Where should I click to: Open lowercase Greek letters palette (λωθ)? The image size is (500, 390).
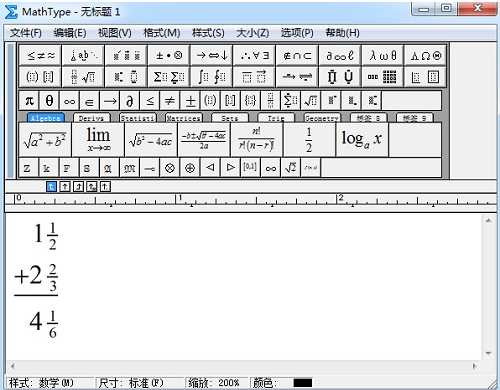point(382,55)
